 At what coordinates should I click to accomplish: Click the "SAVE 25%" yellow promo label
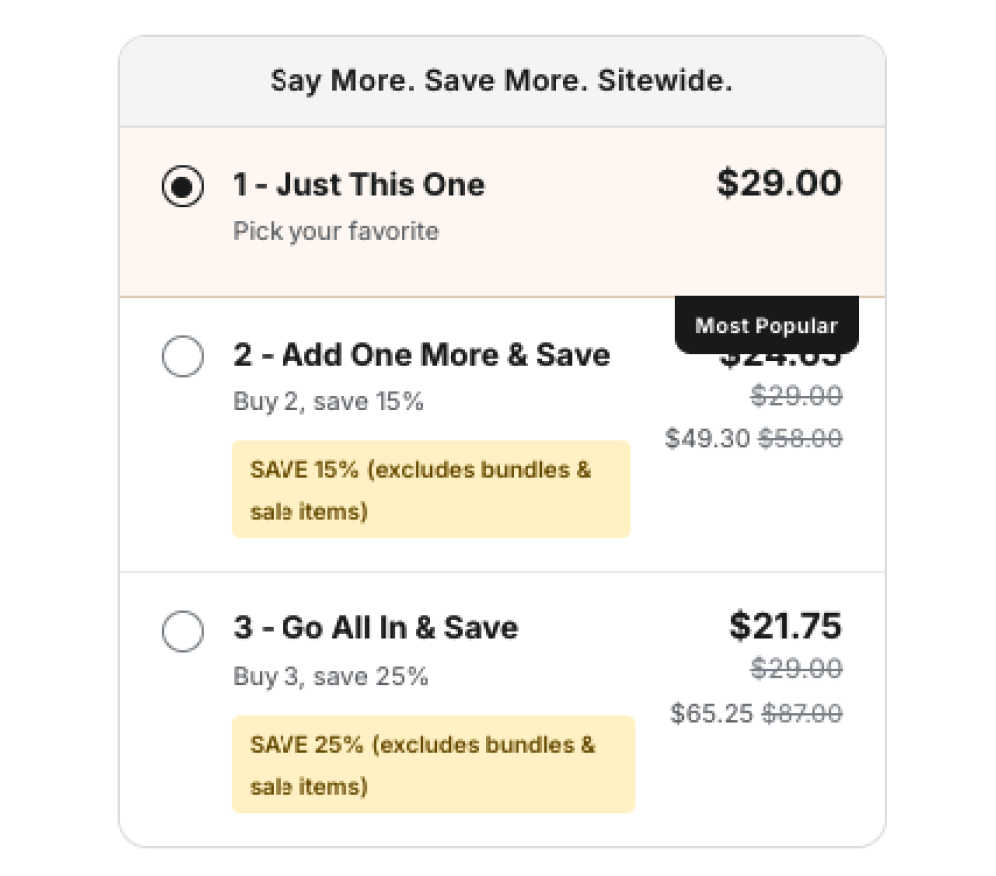pos(433,765)
